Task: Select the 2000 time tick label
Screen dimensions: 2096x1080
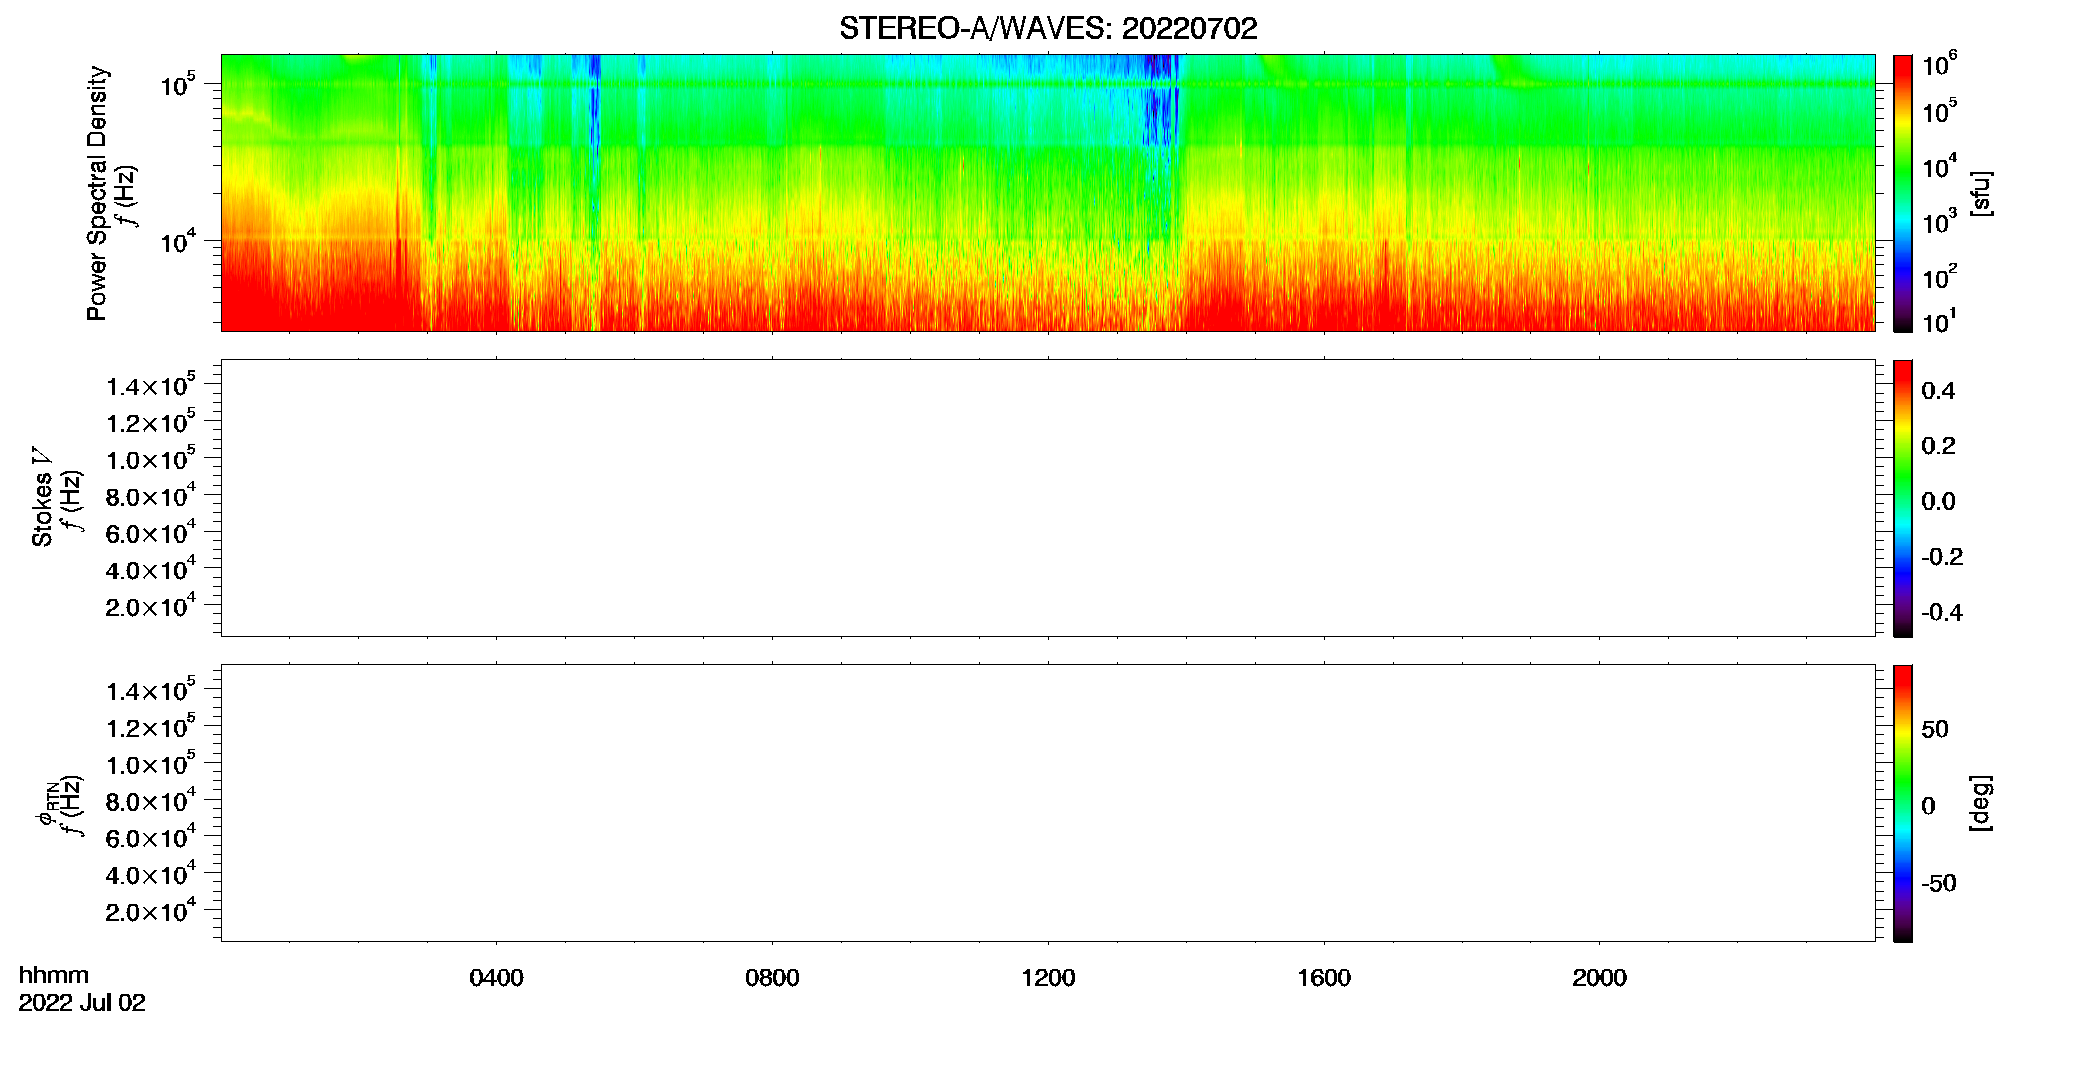Action: point(1599,978)
